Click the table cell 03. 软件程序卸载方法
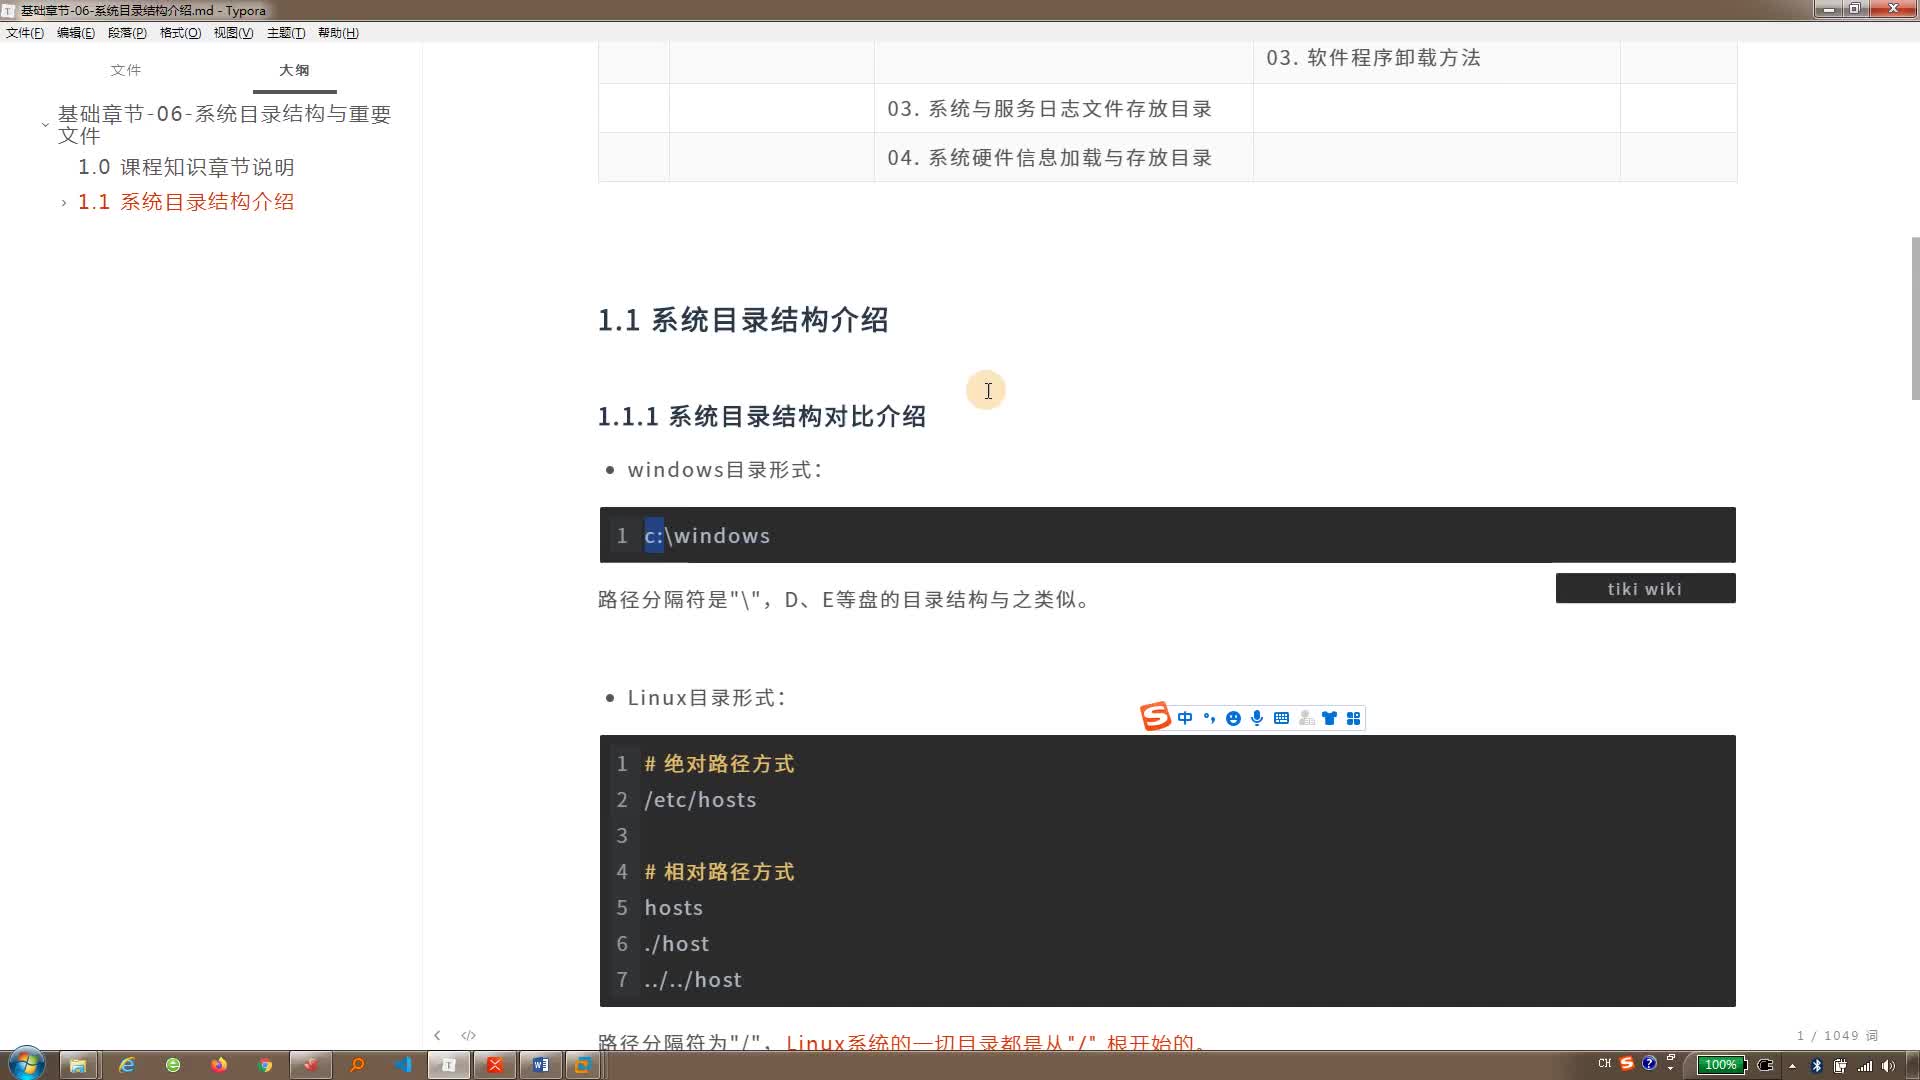The height and width of the screenshot is (1080, 1920). click(1373, 58)
